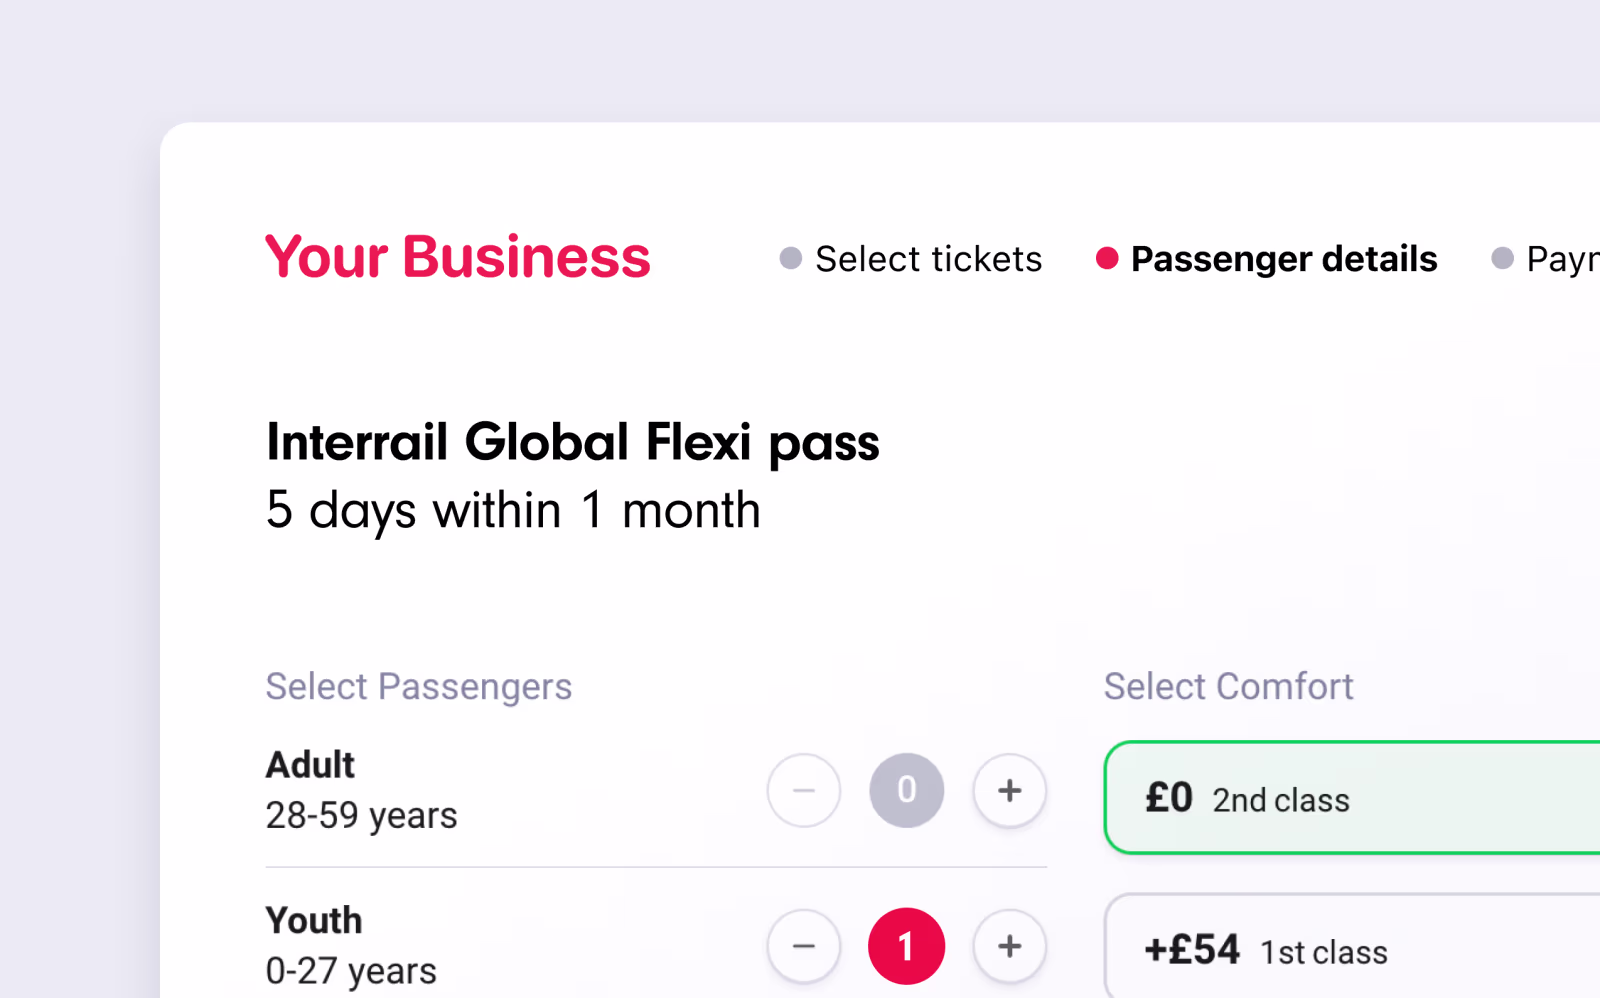Increase the Youth passenger count
The image size is (1600, 998).
tap(1009, 946)
